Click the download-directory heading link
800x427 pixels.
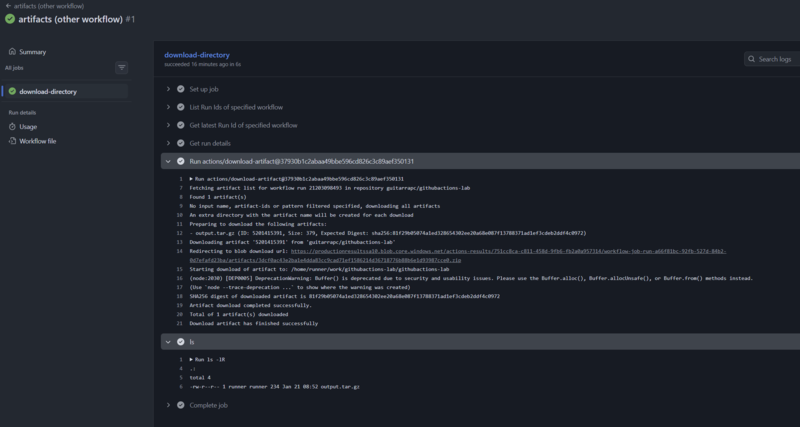click(x=197, y=55)
